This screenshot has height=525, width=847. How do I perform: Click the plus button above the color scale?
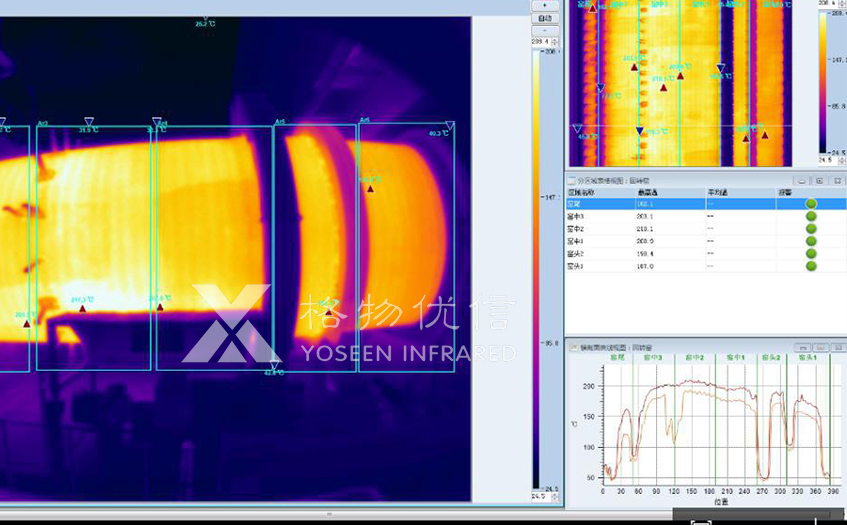pyautogui.click(x=544, y=5)
